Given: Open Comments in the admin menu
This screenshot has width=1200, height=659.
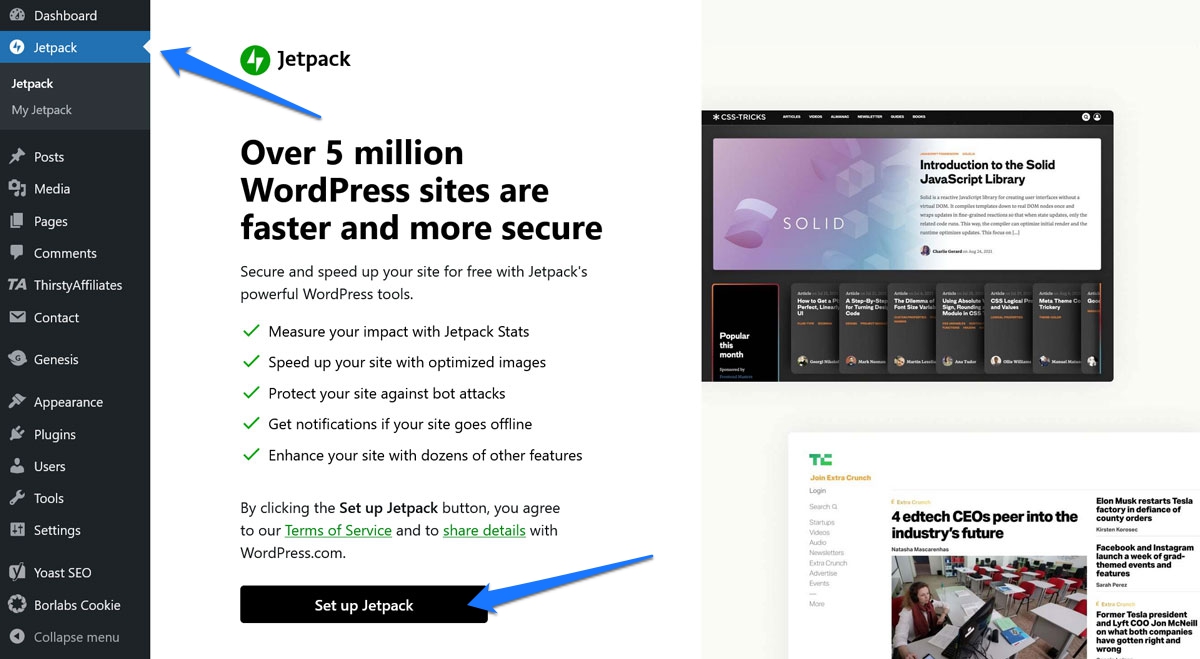Looking at the screenshot, I should 75,253.
